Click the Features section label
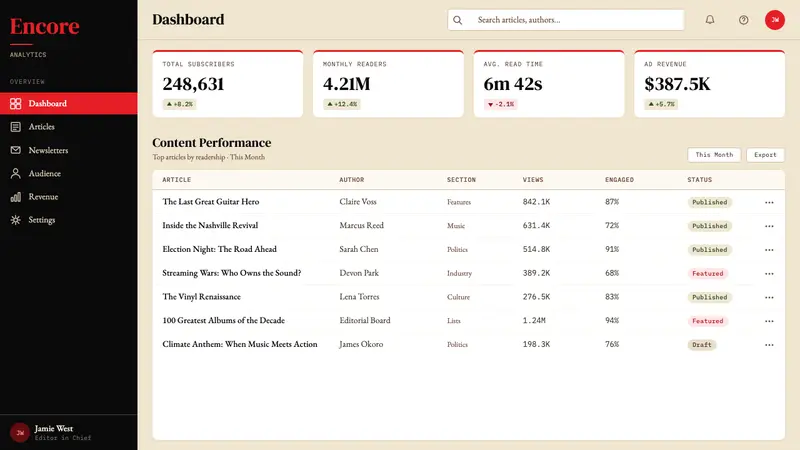The image size is (800, 450). (x=459, y=202)
